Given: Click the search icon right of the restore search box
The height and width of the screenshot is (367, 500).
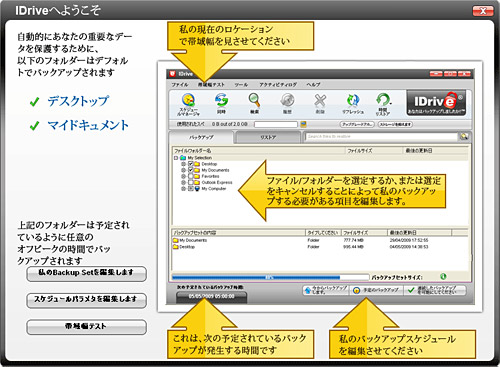Looking at the screenshot, I should [464, 136].
